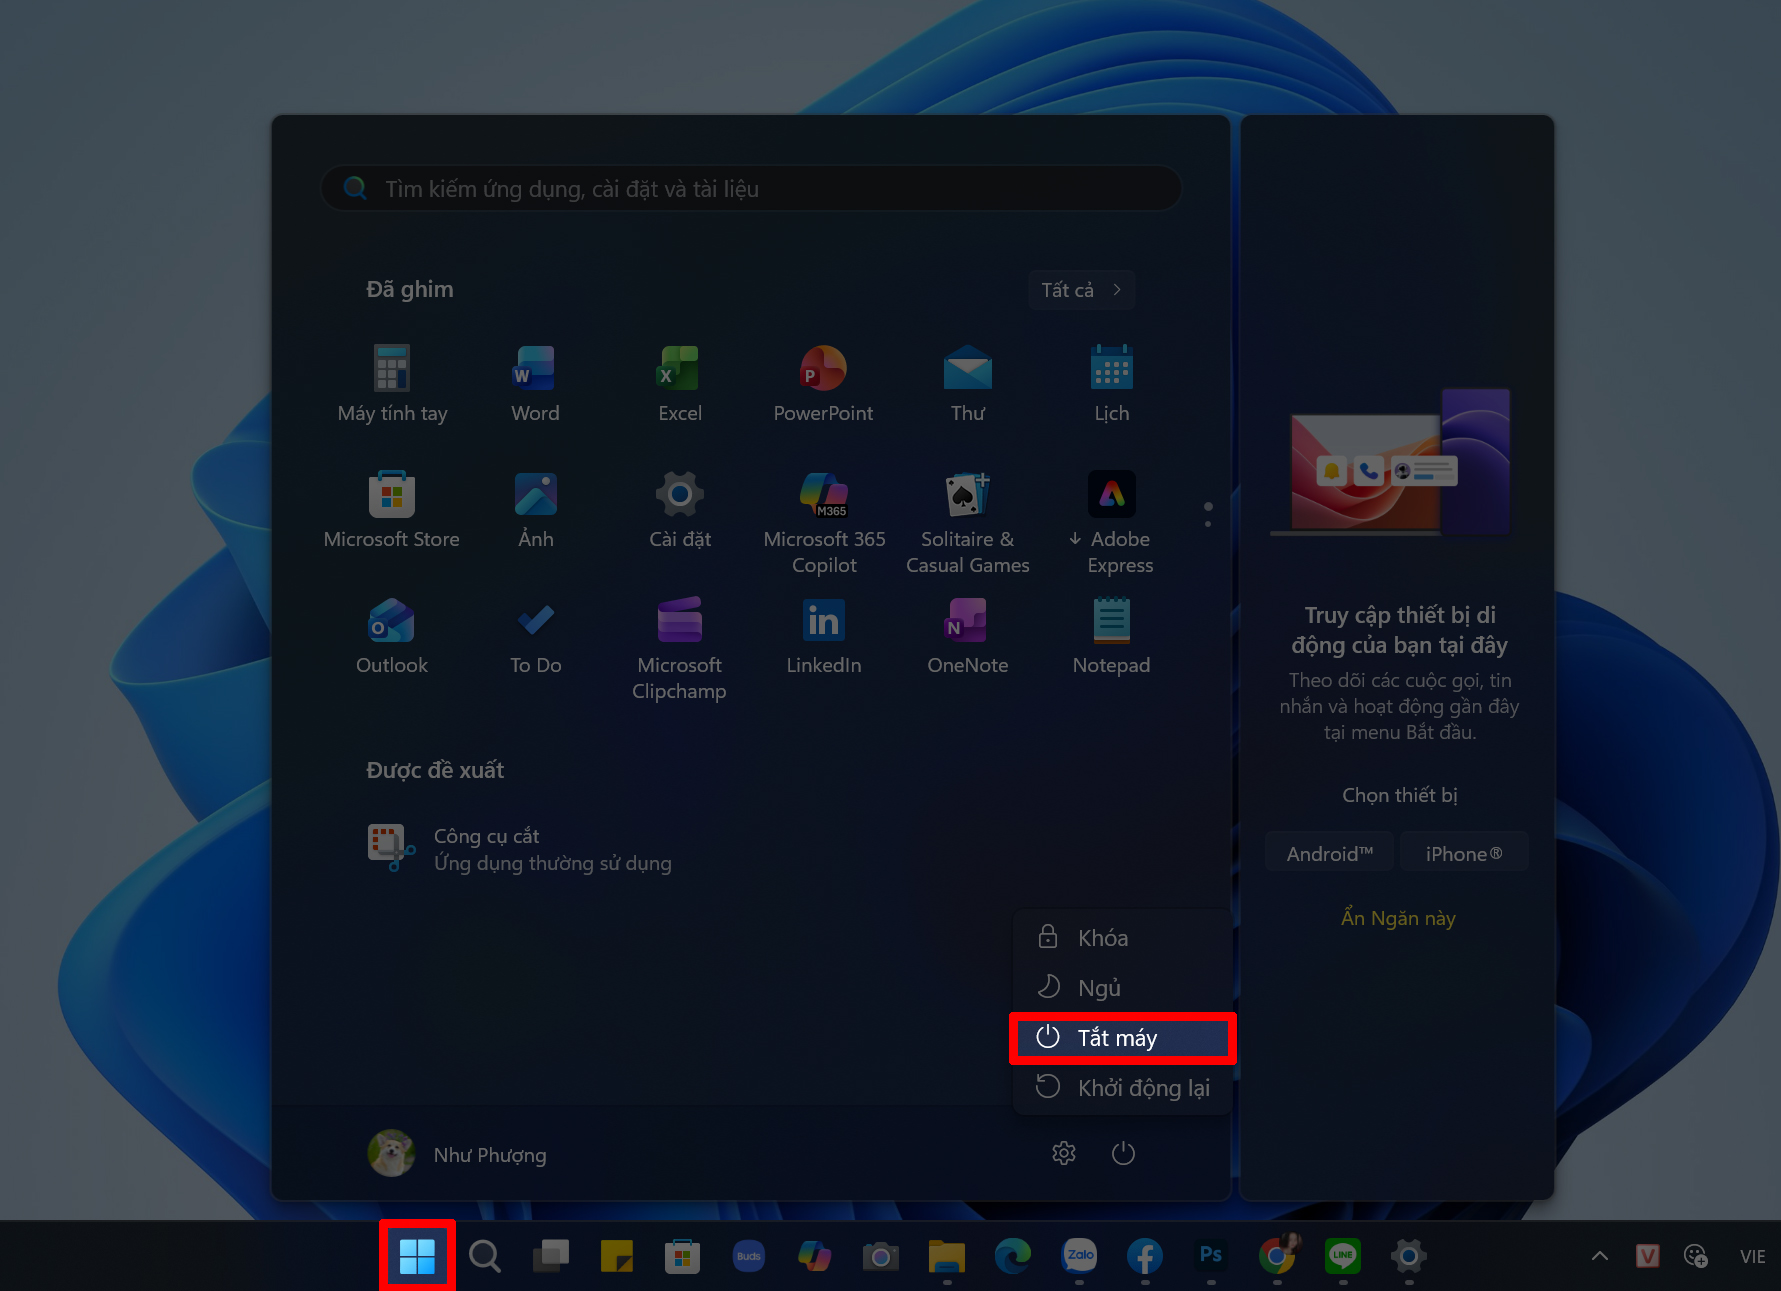The width and height of the screenshot is (1781, 1291).
Task: Launch Photoshop from the taskbar
Action: [x=1210, y=1256]
